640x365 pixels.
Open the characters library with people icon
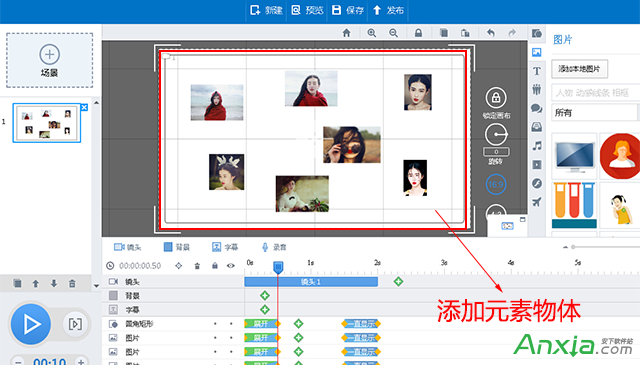(537, 89)
